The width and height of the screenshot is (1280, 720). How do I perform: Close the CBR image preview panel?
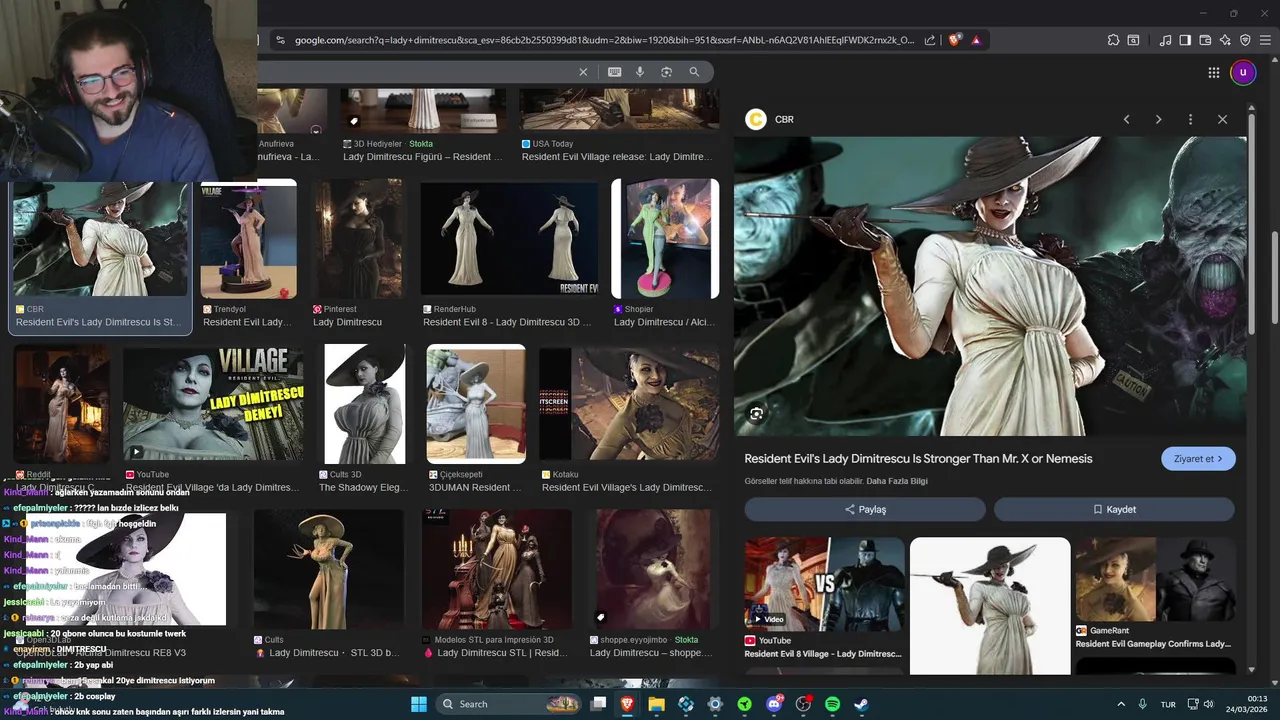[1222, 119]
